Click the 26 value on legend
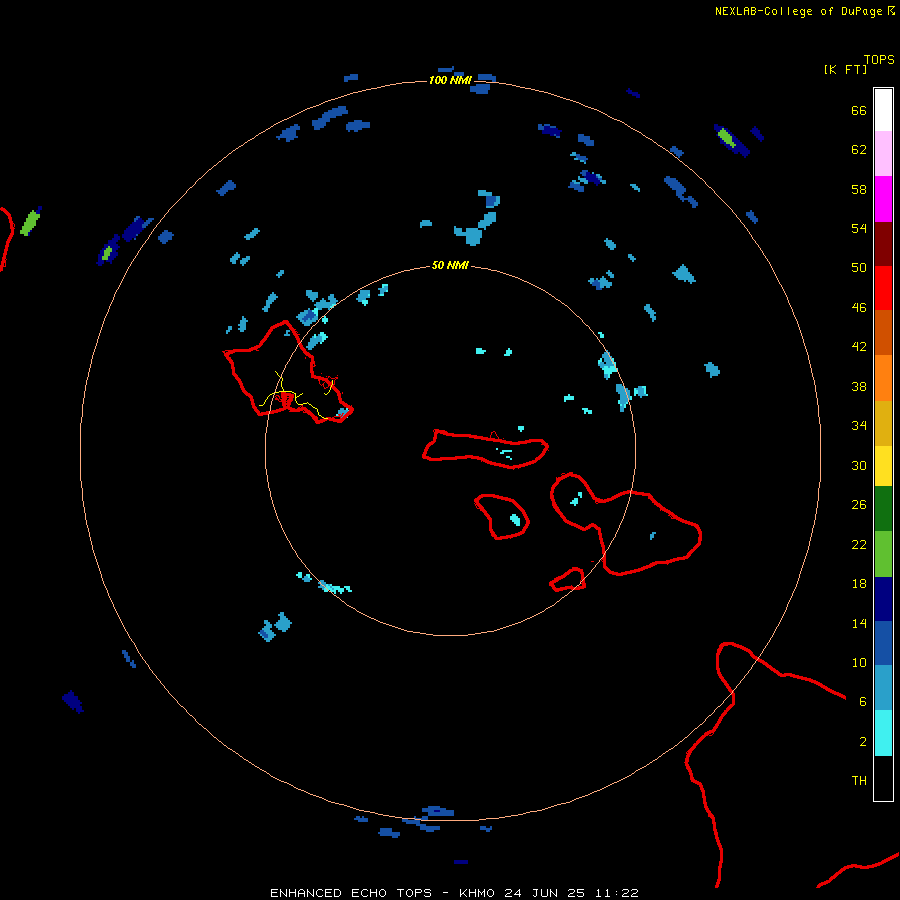Image resolution: width=900 pixels, height=900 pixels. [x=859, y=504]
